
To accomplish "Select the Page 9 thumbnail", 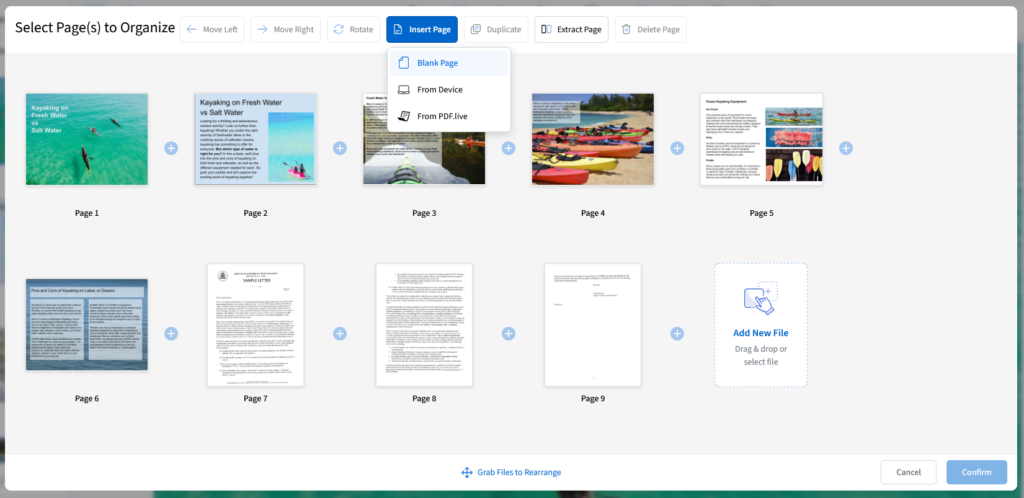I will point(593,325).
